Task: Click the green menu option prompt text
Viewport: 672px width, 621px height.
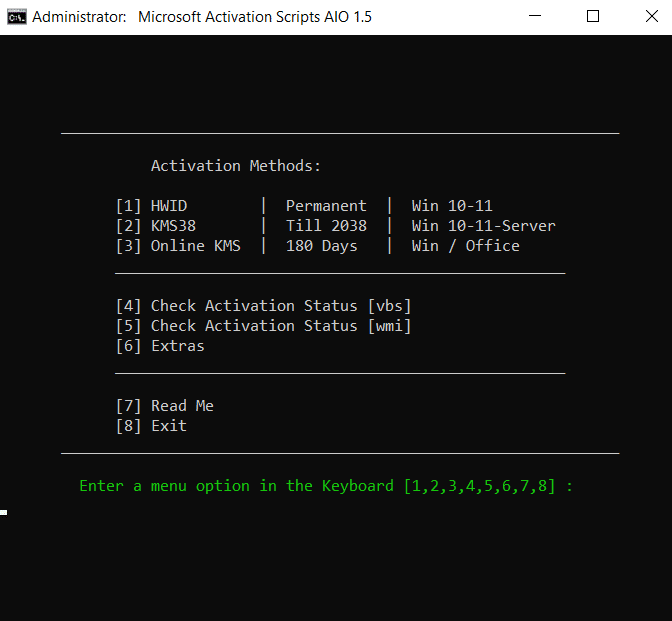Action: pyautogui.click(x=326, y=486)
